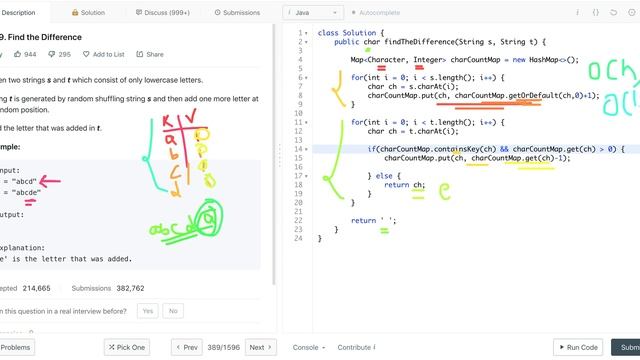Click the description panel vertical scrollbar
Screen dimensions: 640x360
(x=274, y=155)
